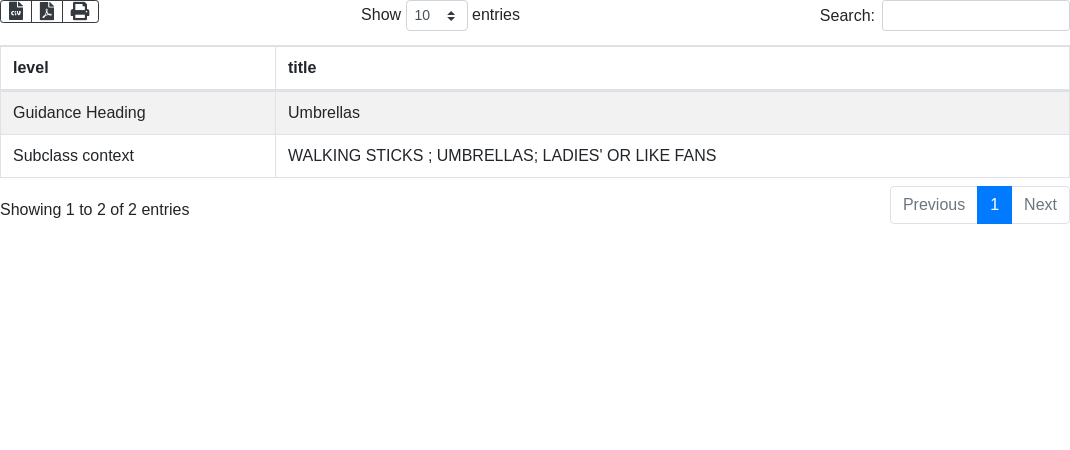Export the table as PDF
The height and width of the screenshot is (450, 1070).
pyautogui.click(x=47, y=11)
